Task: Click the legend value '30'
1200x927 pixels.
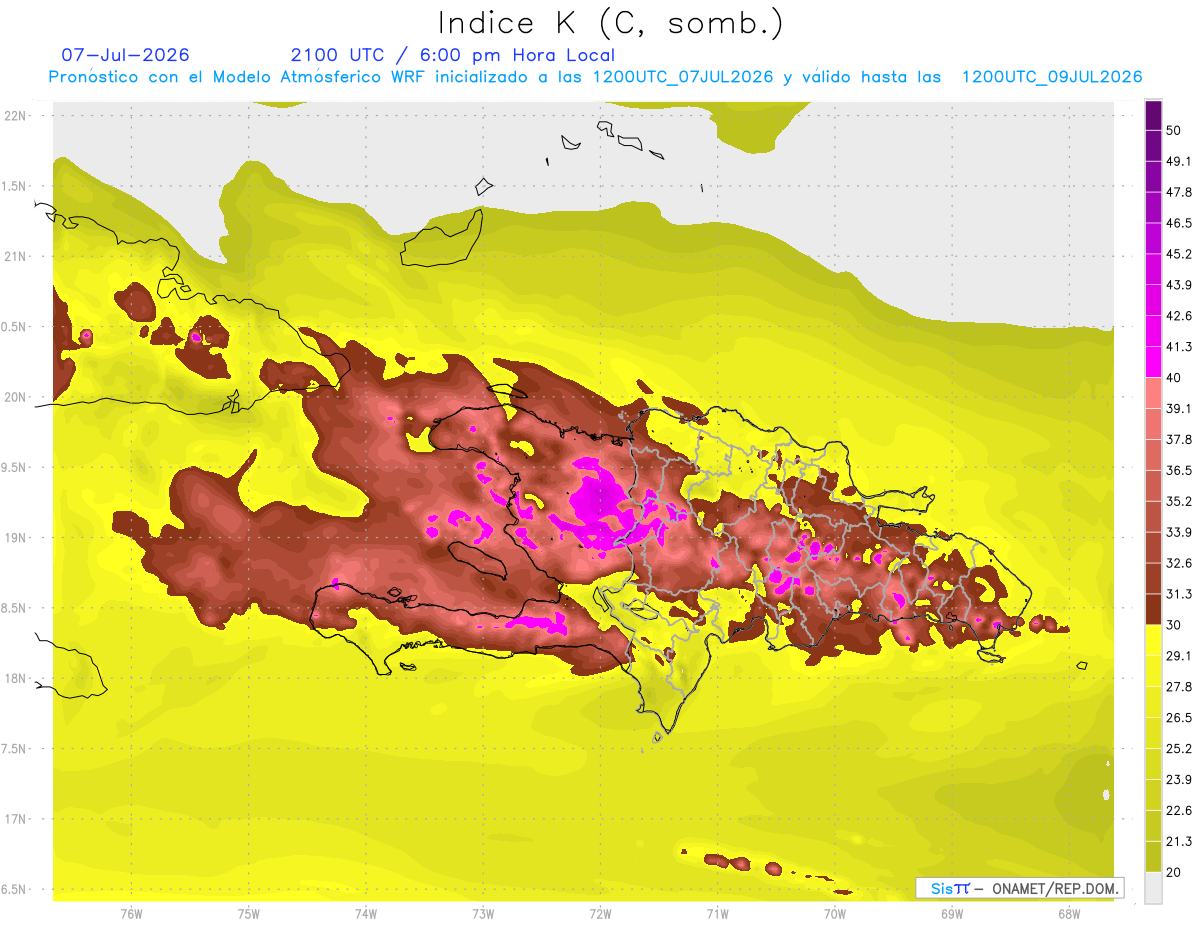Action: 1174,625
